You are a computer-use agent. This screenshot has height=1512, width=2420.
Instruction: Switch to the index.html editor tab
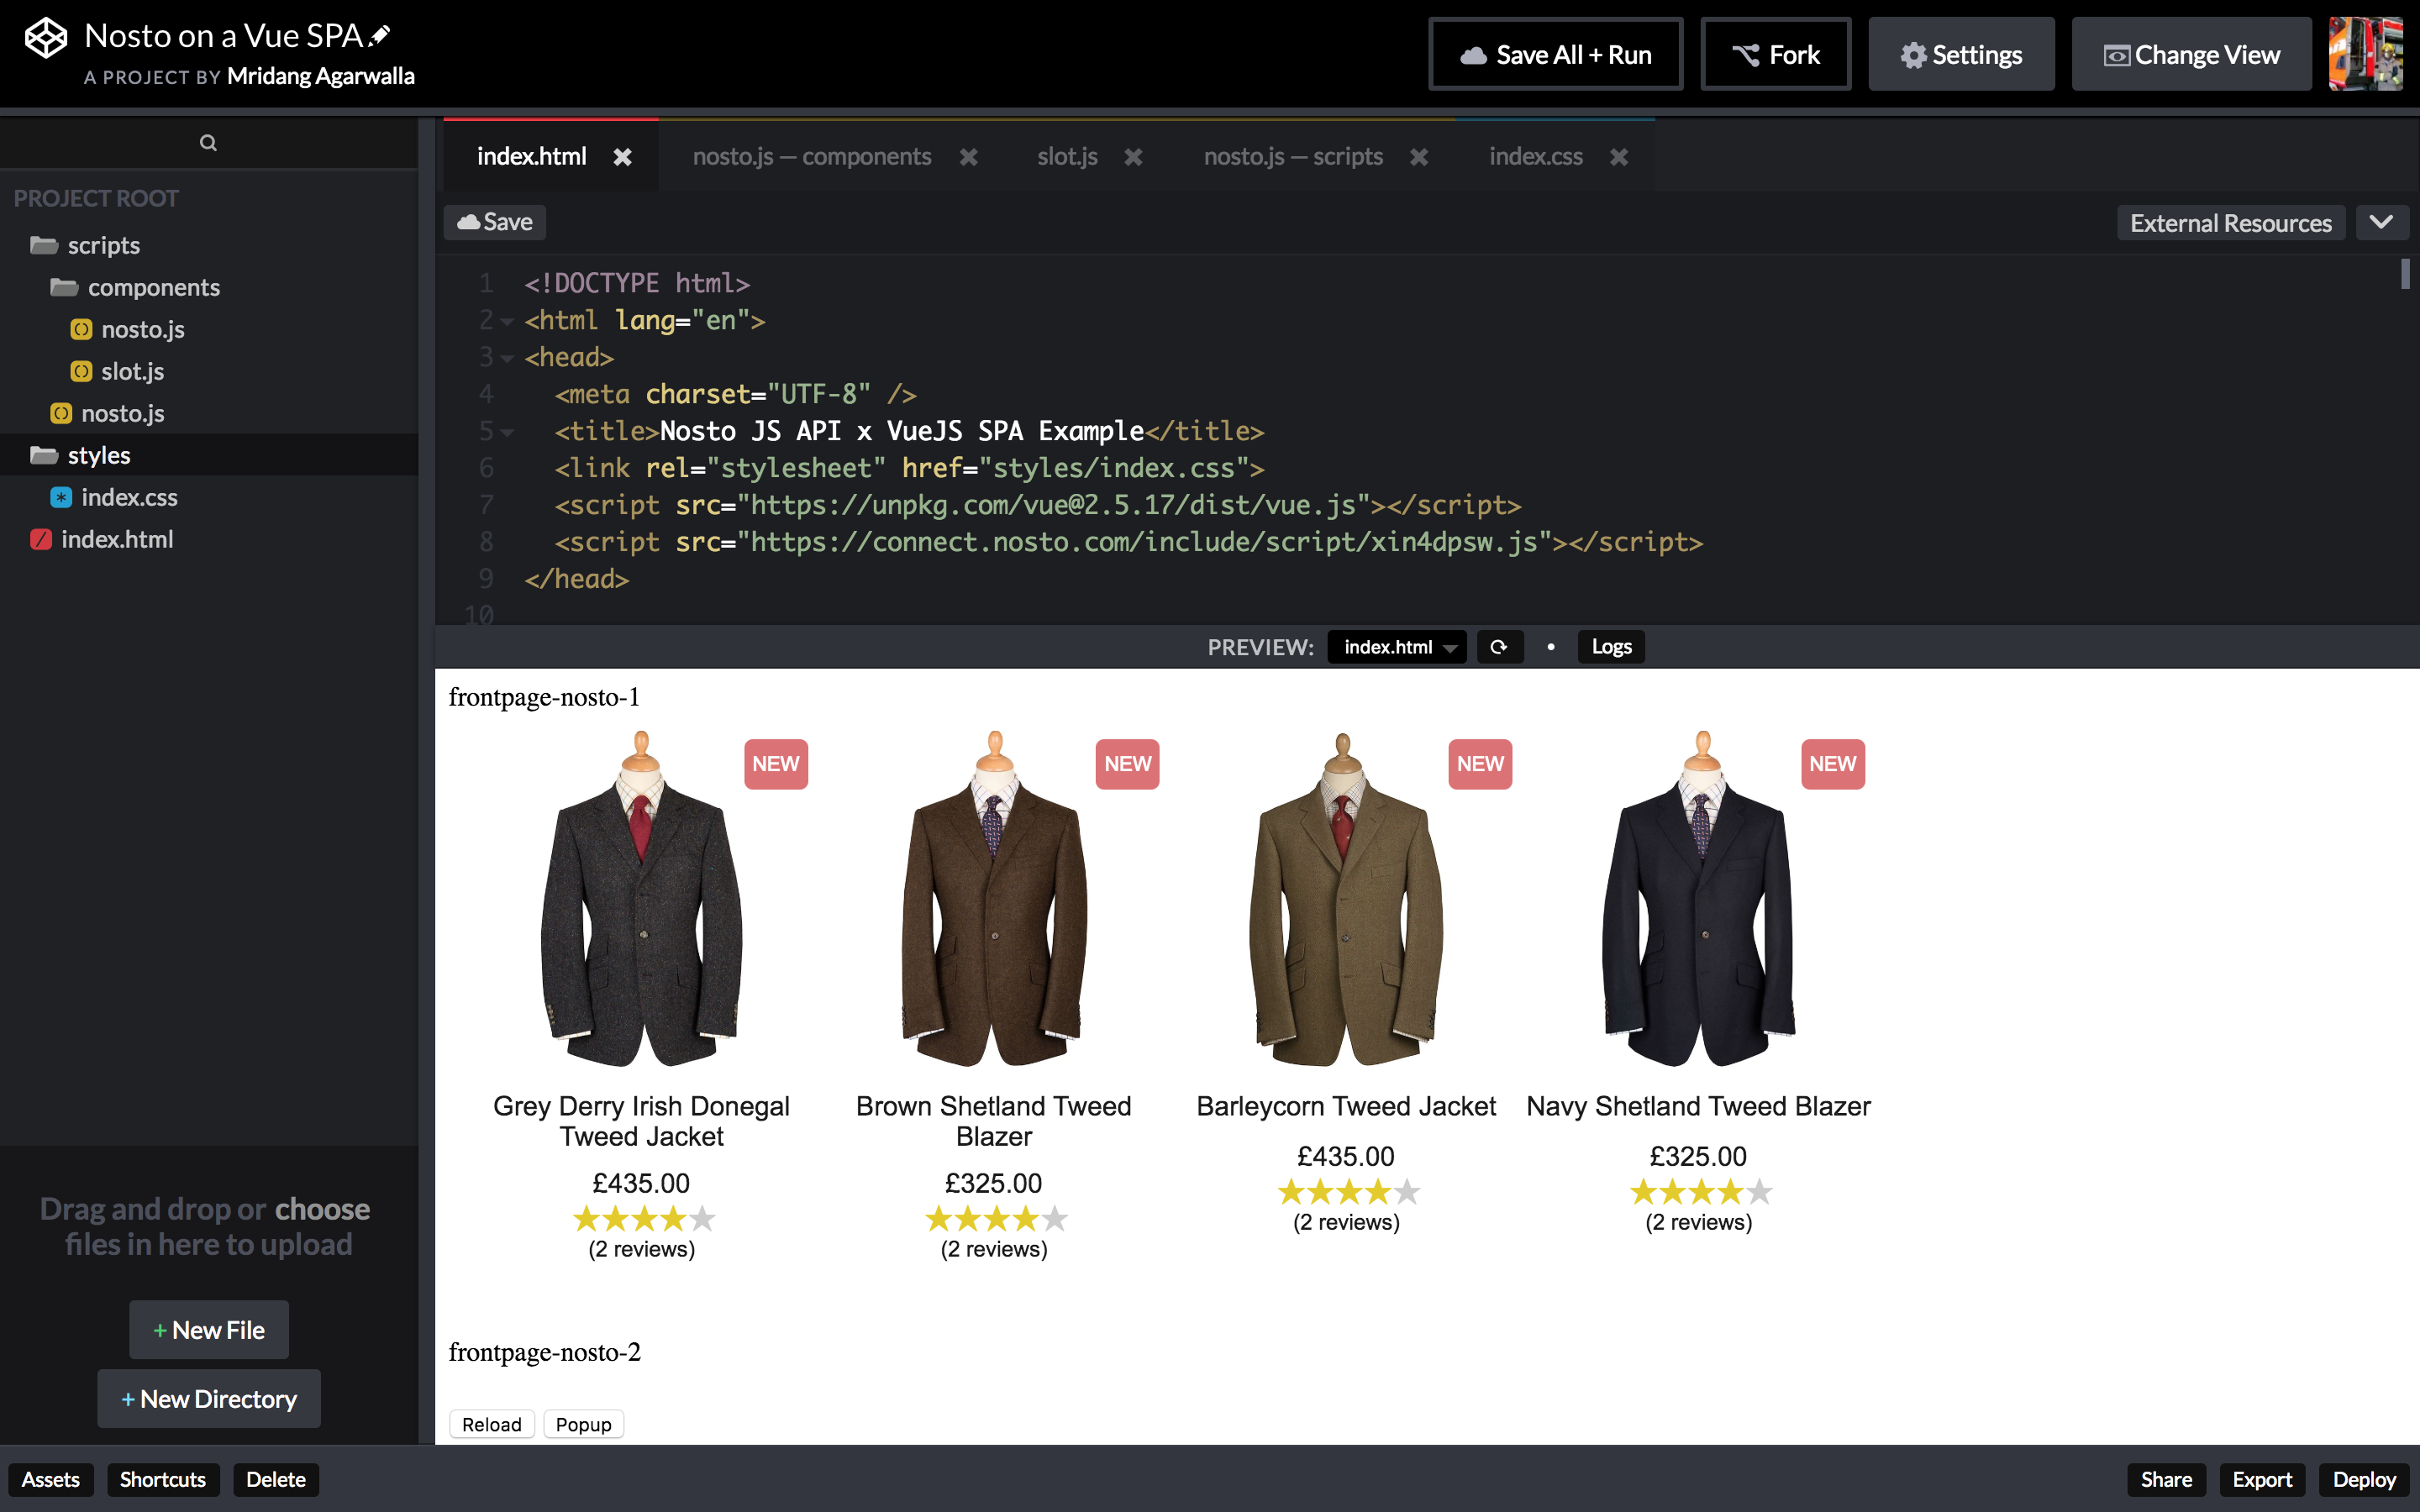tap(532, 157)
